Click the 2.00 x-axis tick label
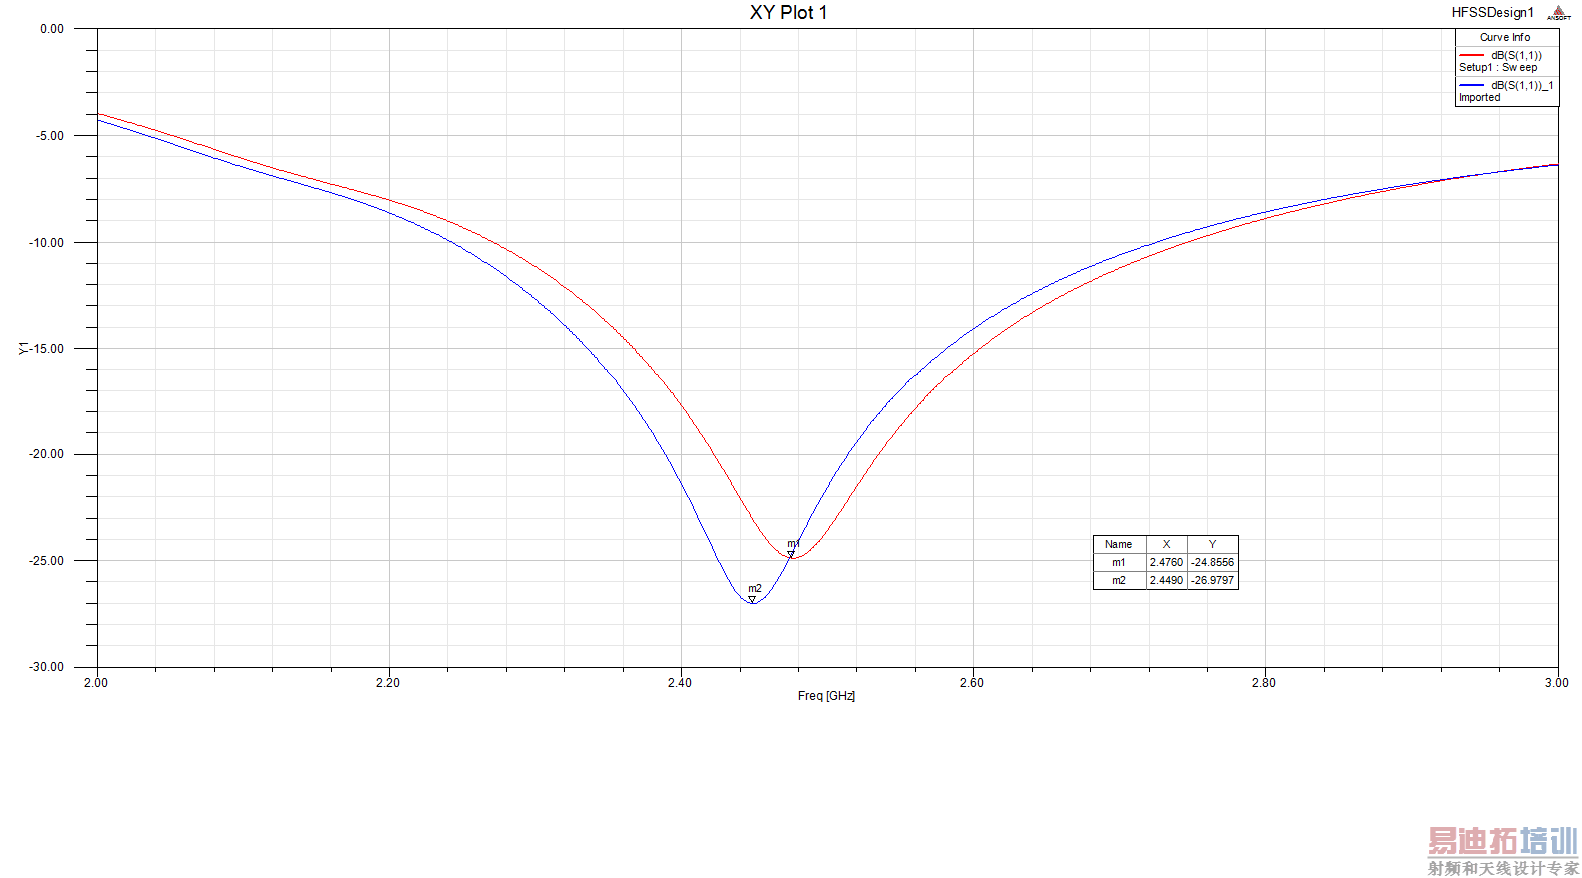 [x=96, y=683]
